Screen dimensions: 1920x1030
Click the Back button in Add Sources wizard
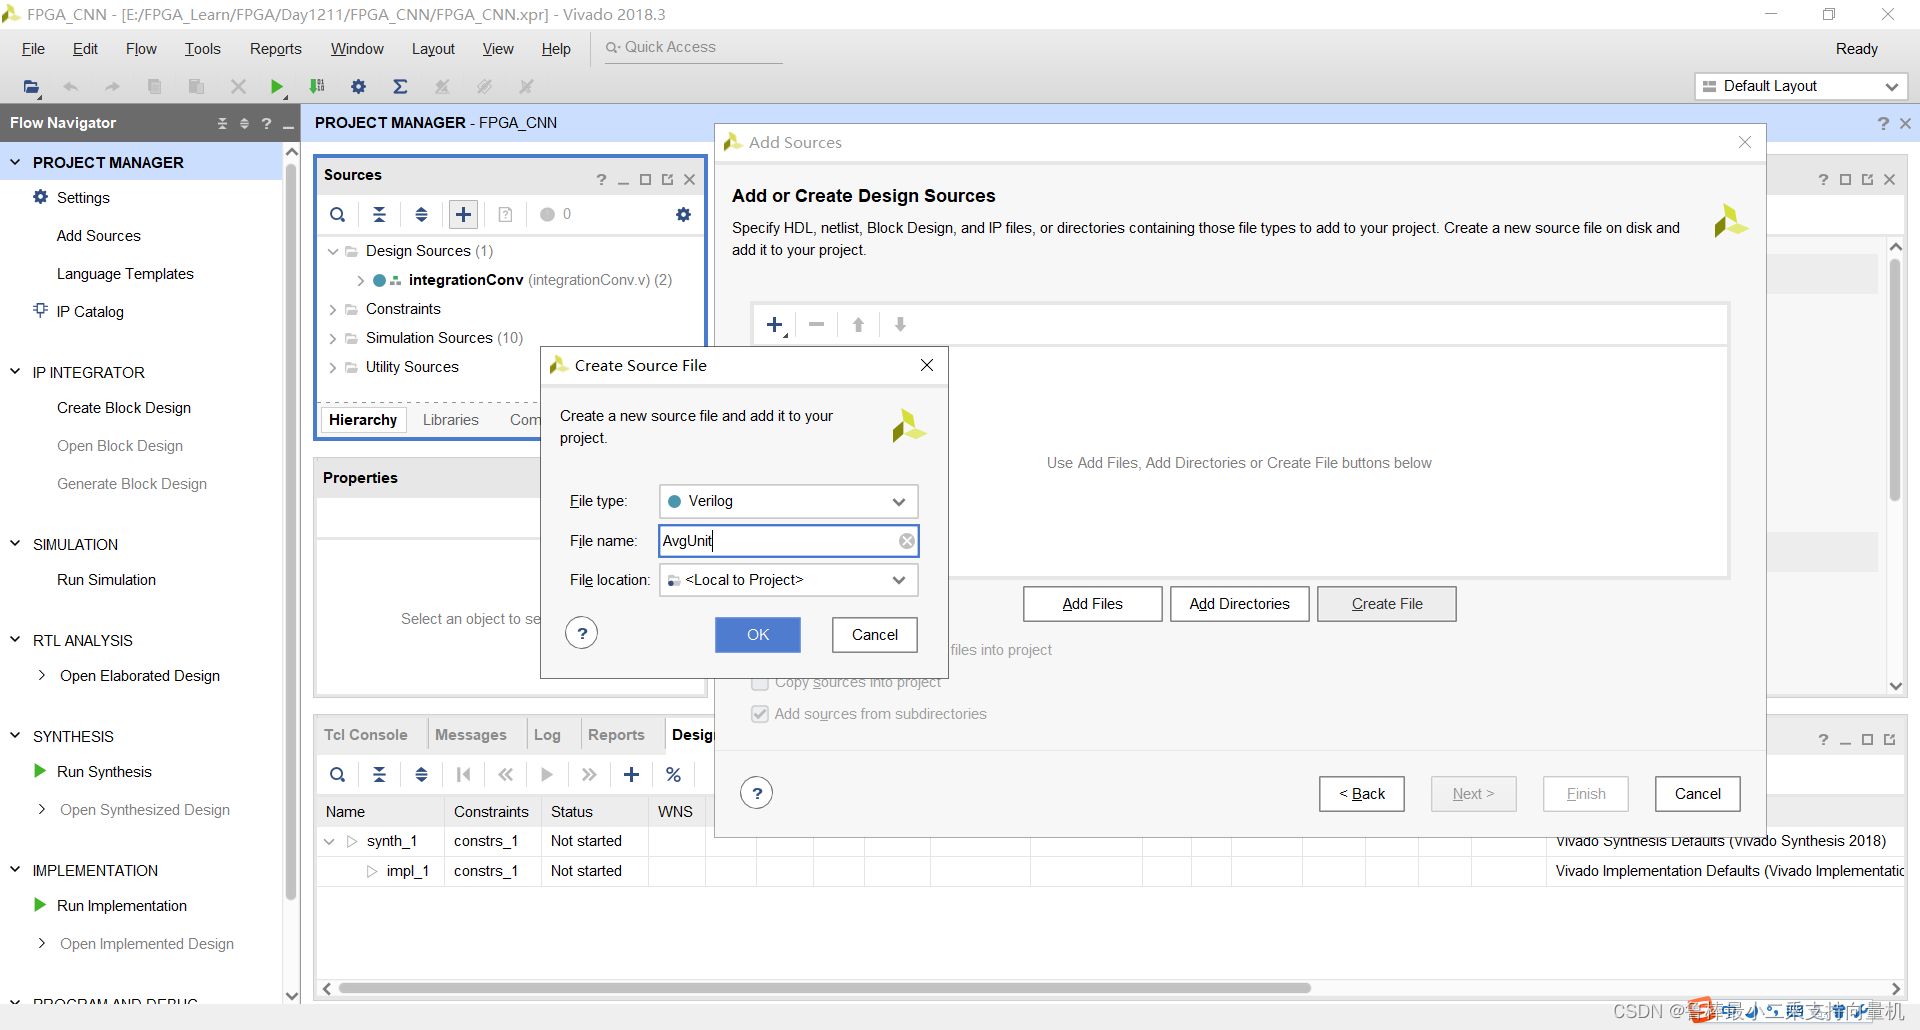(1362, 794)
